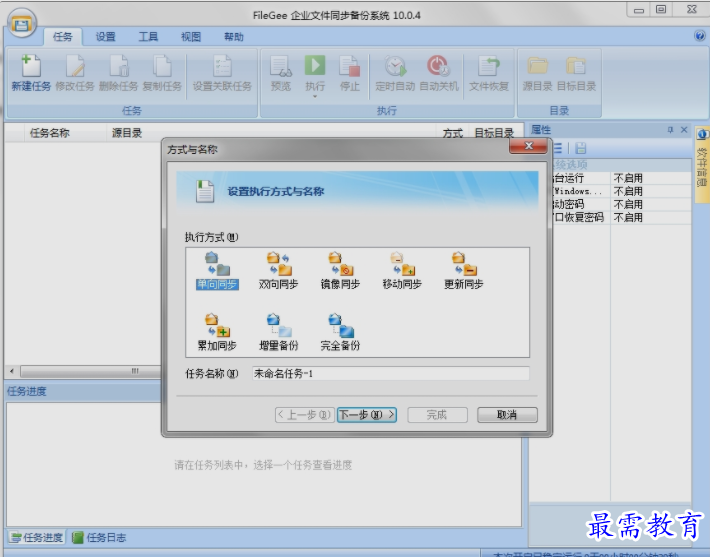Viewport: 710px width, 557px height.
Task: Expand the 执行 button dropdown arrow
Action: point(315,96)
